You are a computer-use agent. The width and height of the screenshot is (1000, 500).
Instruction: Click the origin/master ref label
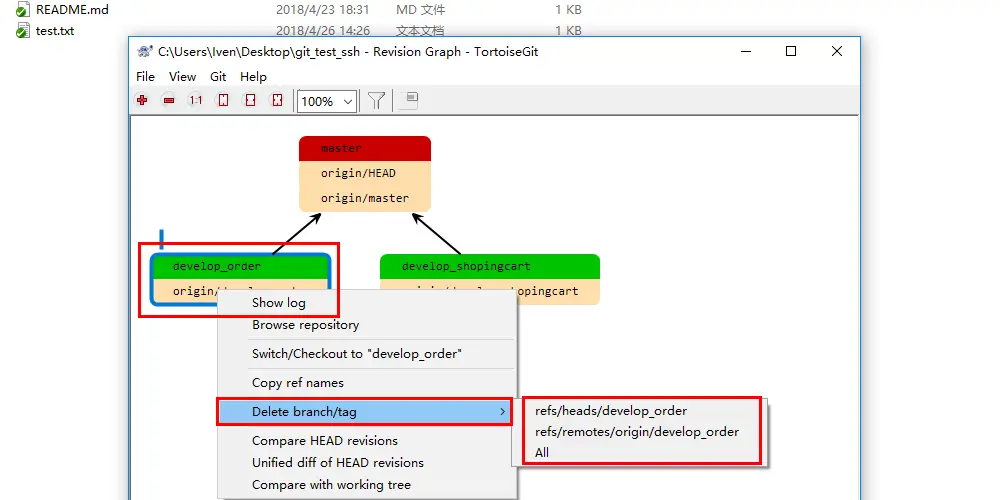[365, 198]
